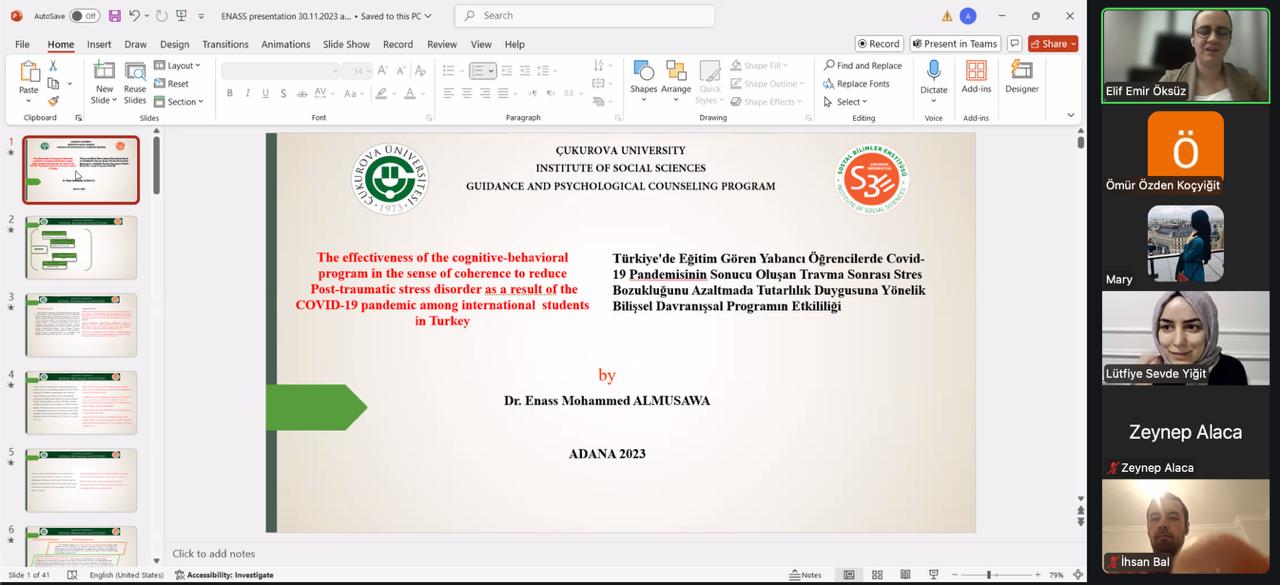Select slide 3 thumbnail in panel
Image resolution: width=1280 pixels, height=585 pixels.
[81, 325]
